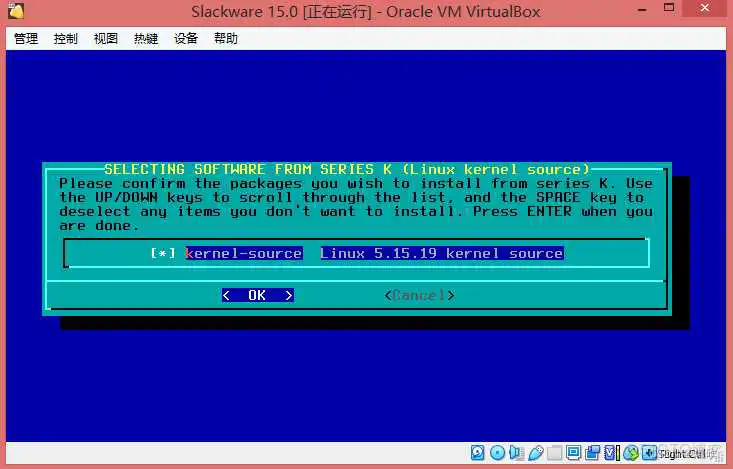Click the text line starting 'the UP/DOWN keys'
This screenshot has width=733, height=469.
[x=351, y=197]
